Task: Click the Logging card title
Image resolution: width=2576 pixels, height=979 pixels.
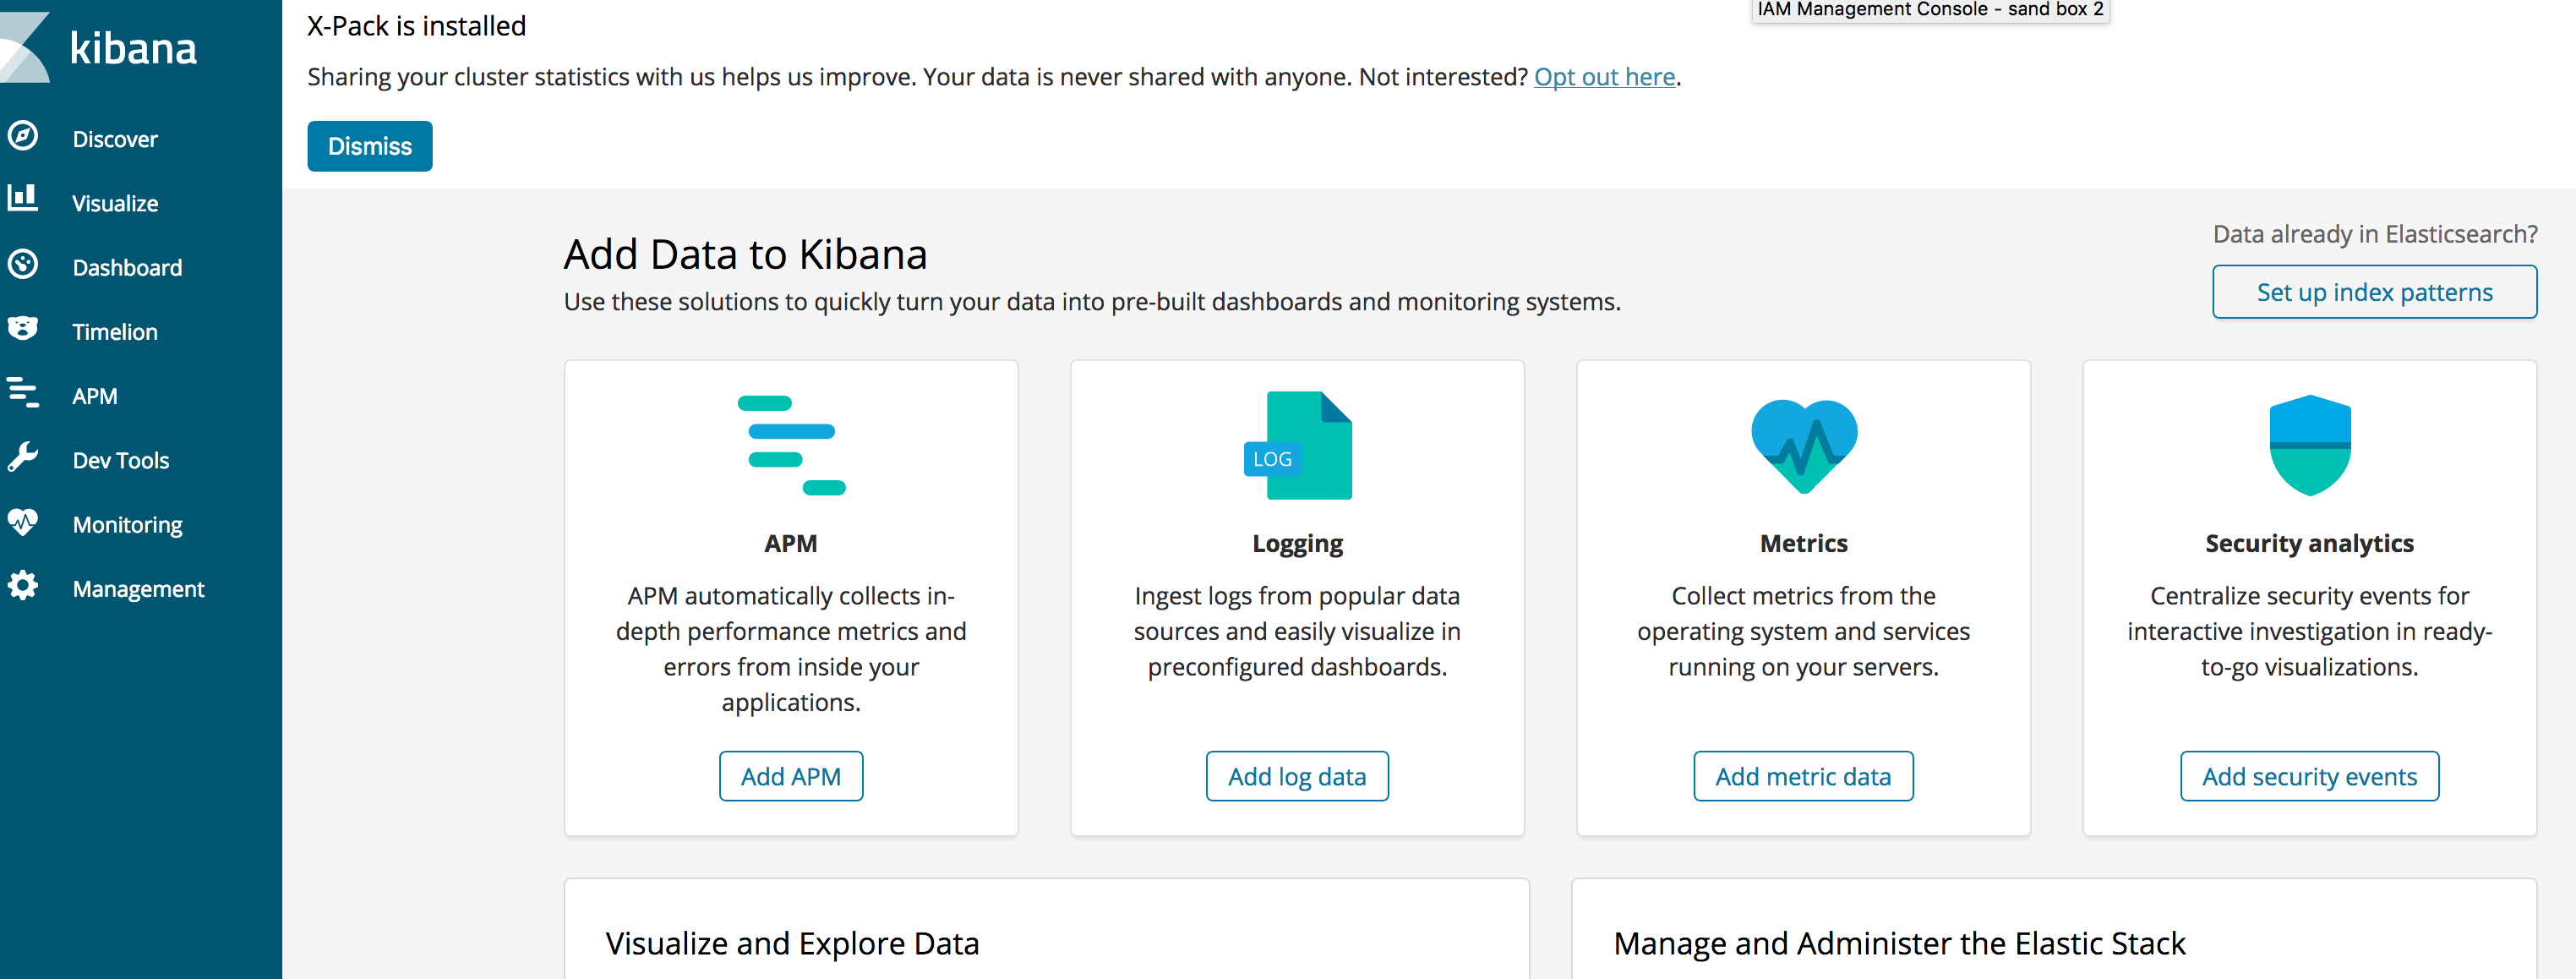Action: (x=1297, y=543)
